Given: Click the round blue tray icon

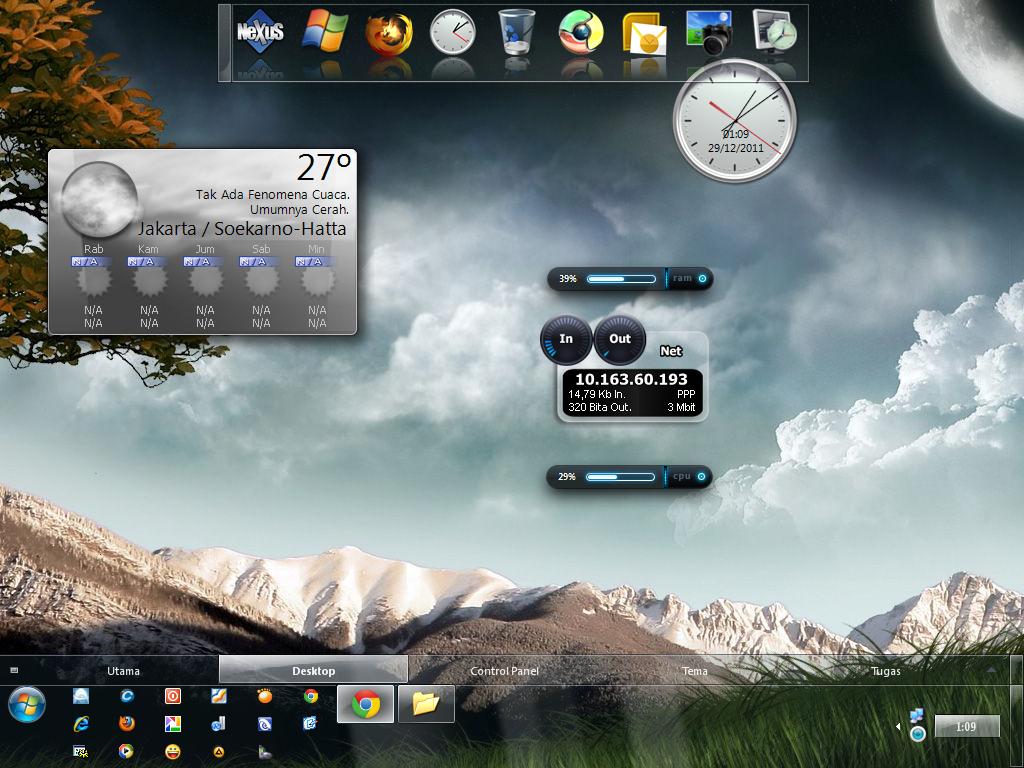Looking at the screenshot, I should point(918,734).
